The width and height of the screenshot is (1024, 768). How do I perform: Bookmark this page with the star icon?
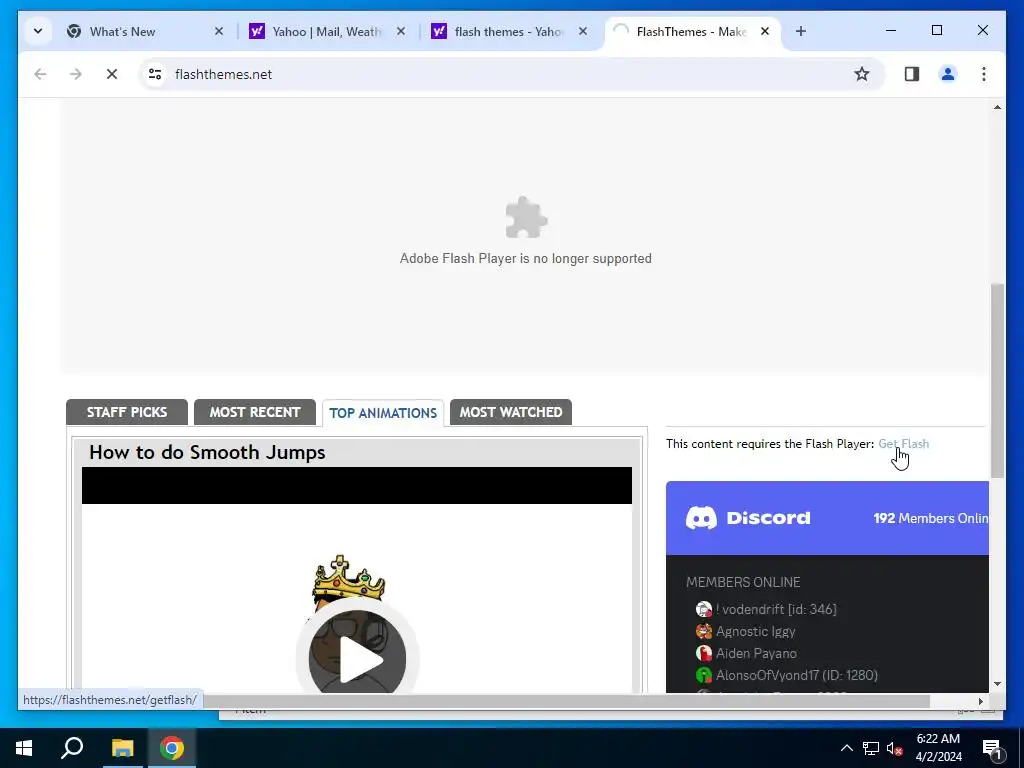tap(862, 74)
